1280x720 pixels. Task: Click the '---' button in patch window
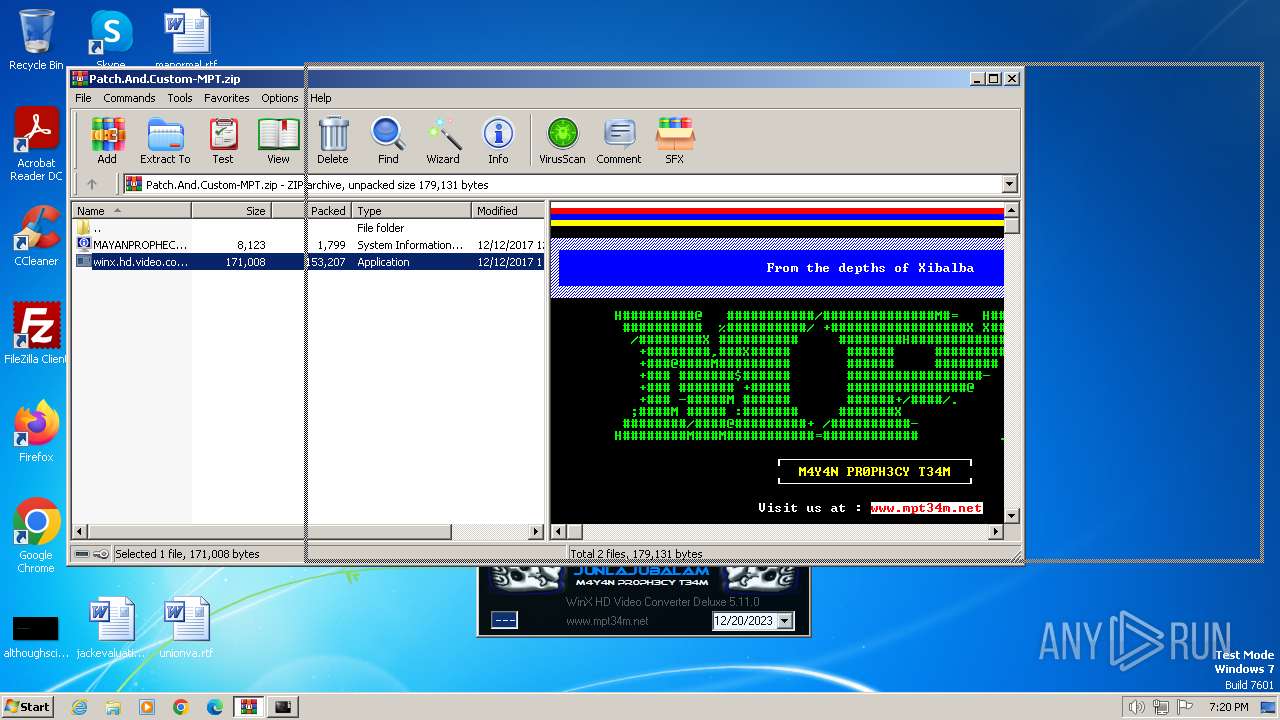coord(504,621)
